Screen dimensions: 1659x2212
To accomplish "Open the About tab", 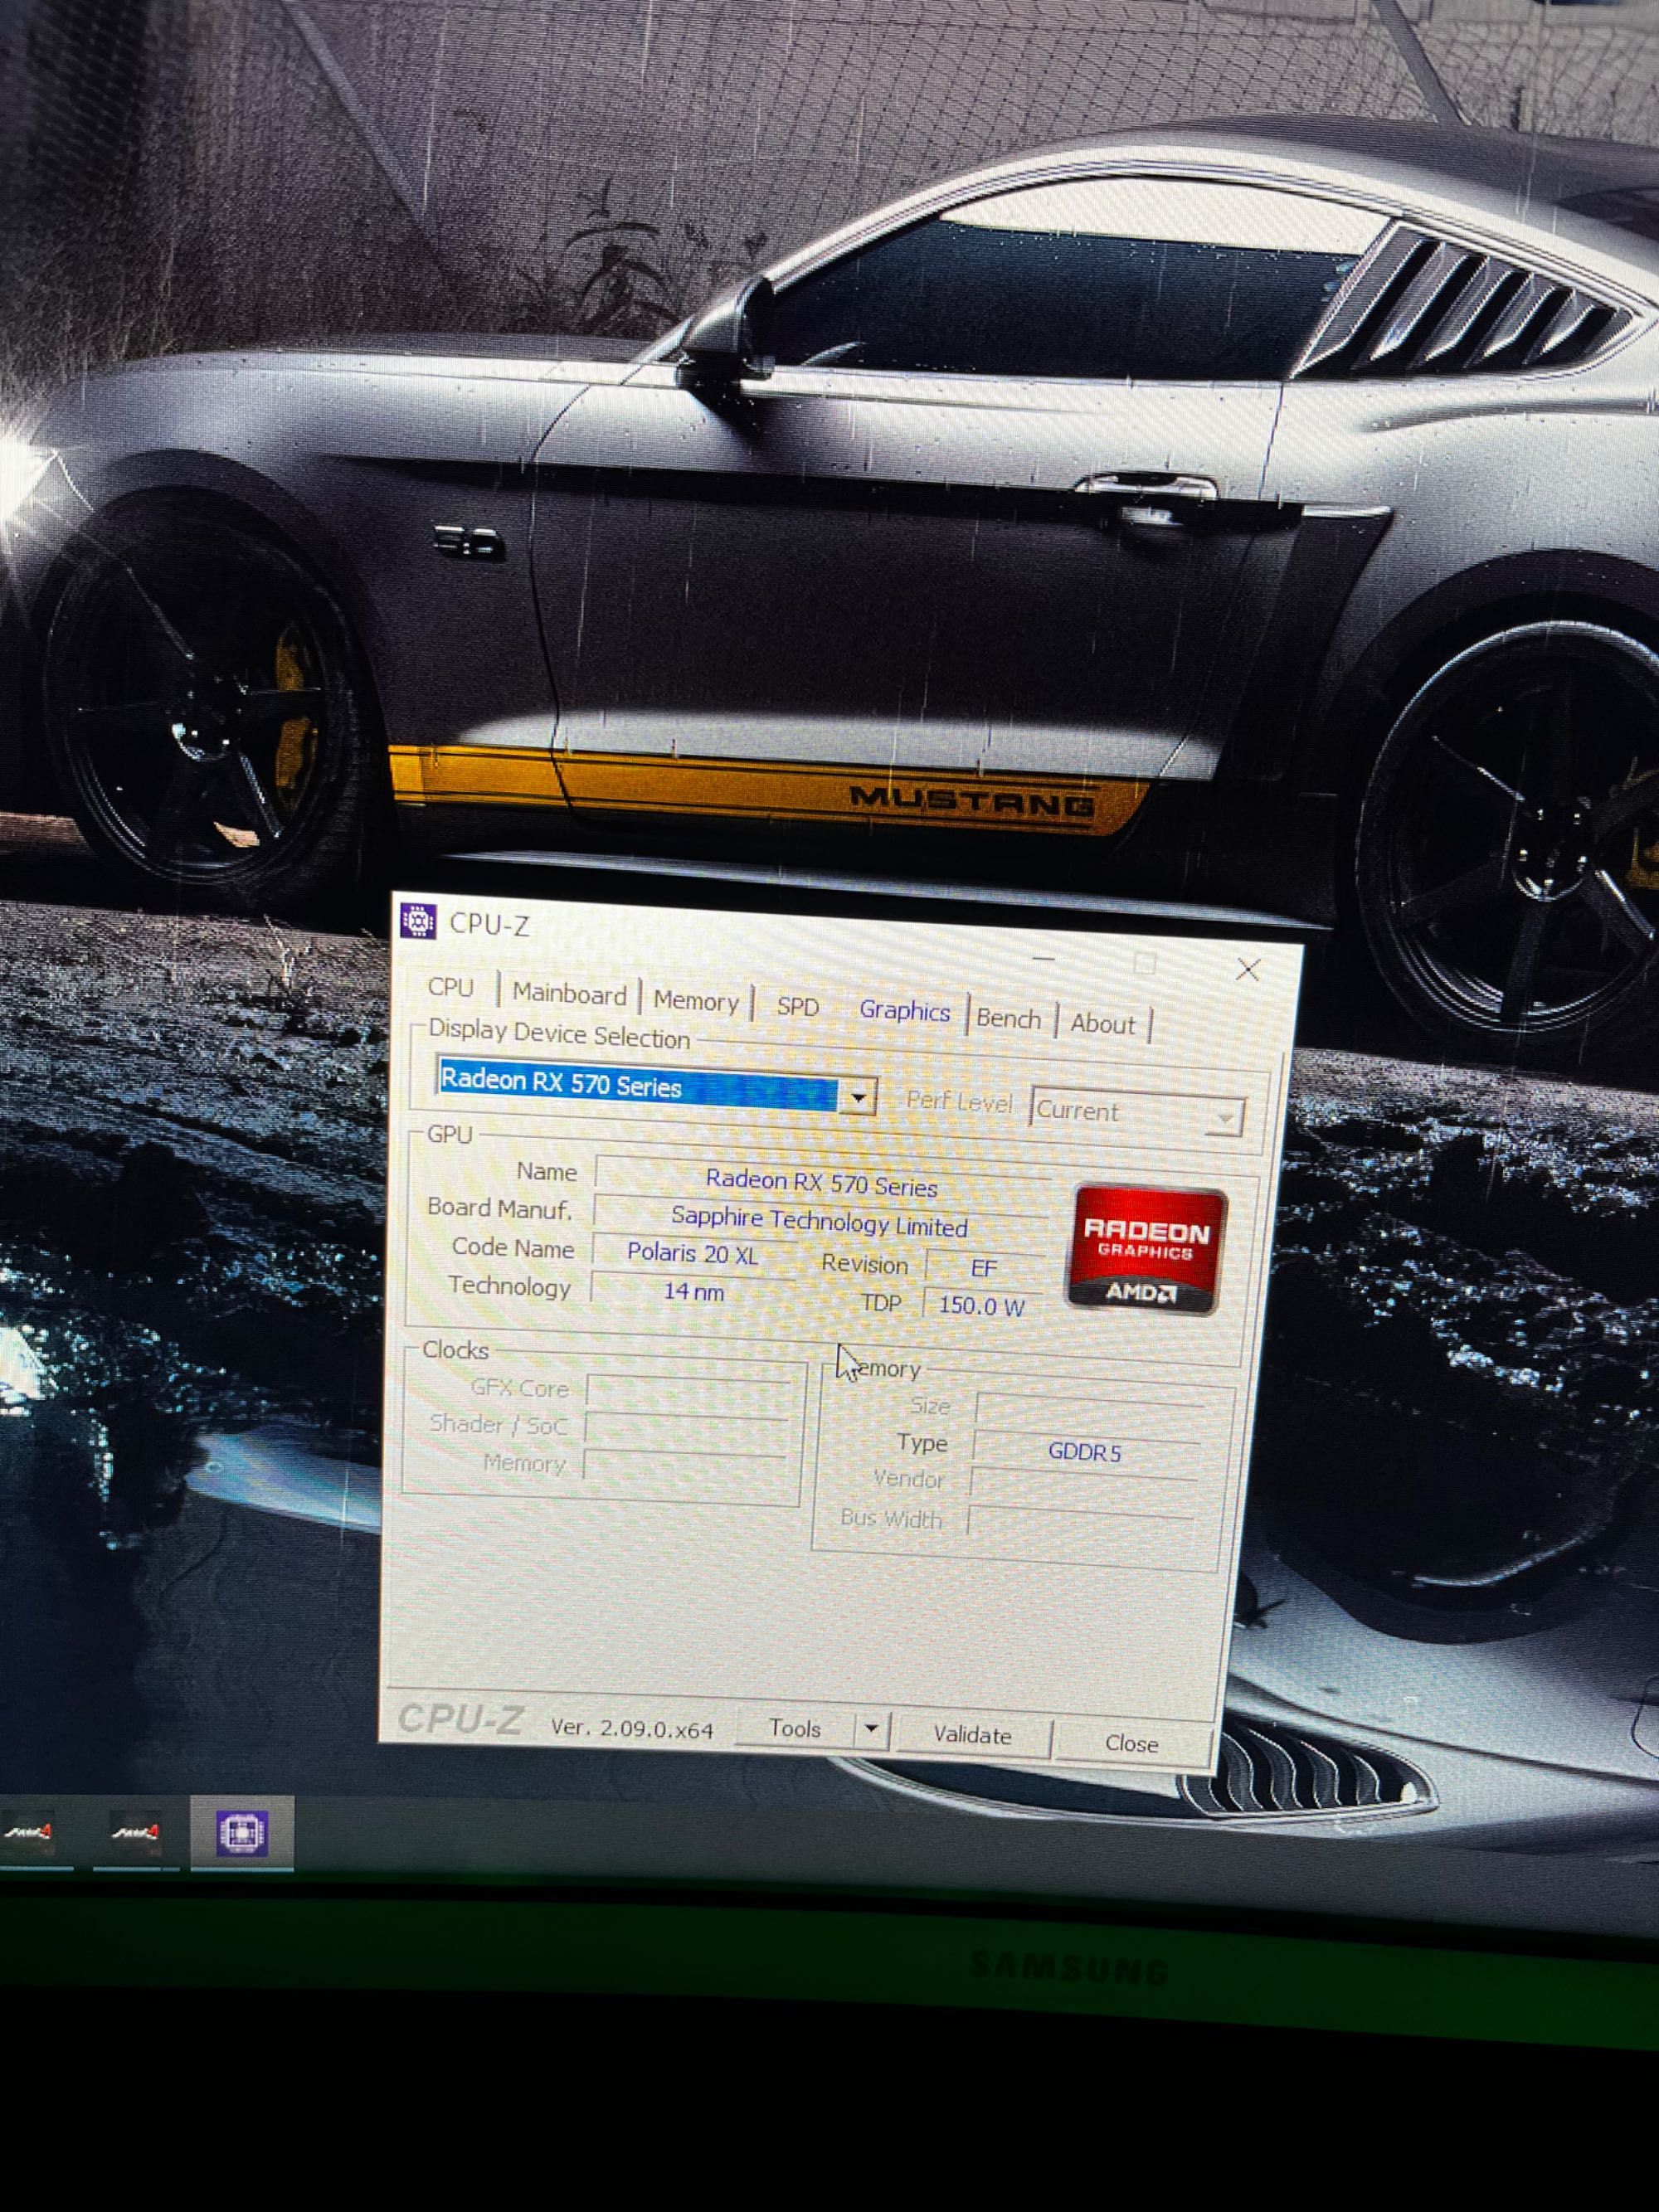I will [x=1103, y=1024].
